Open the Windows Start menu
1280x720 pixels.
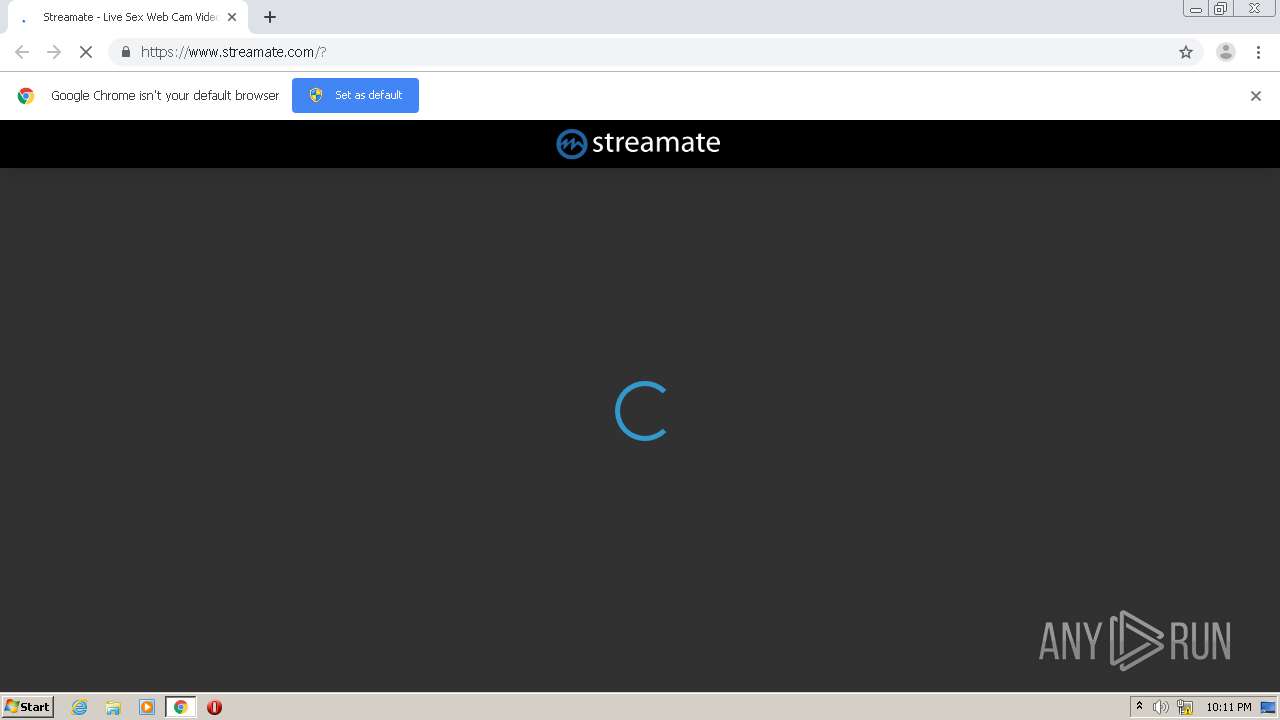28,707
